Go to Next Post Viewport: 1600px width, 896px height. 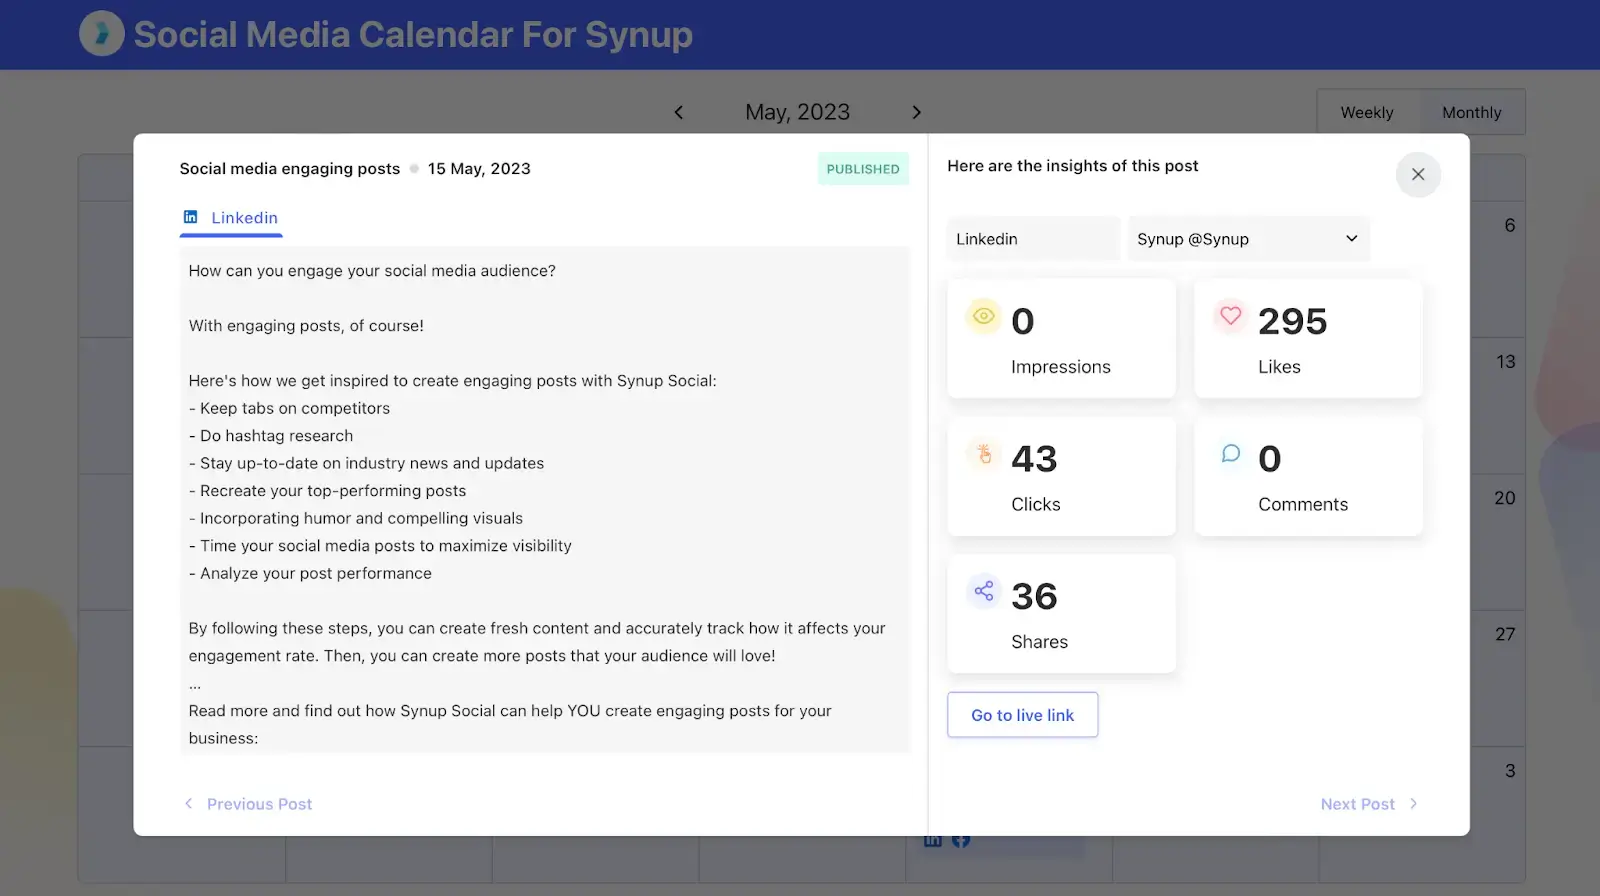pos(1369,804)
